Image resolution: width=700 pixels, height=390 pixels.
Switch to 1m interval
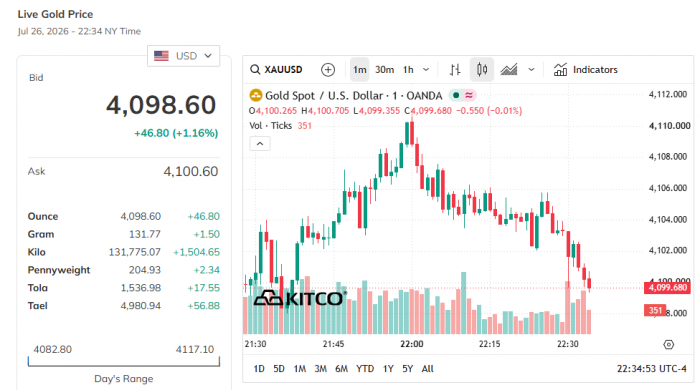point(359,70)
